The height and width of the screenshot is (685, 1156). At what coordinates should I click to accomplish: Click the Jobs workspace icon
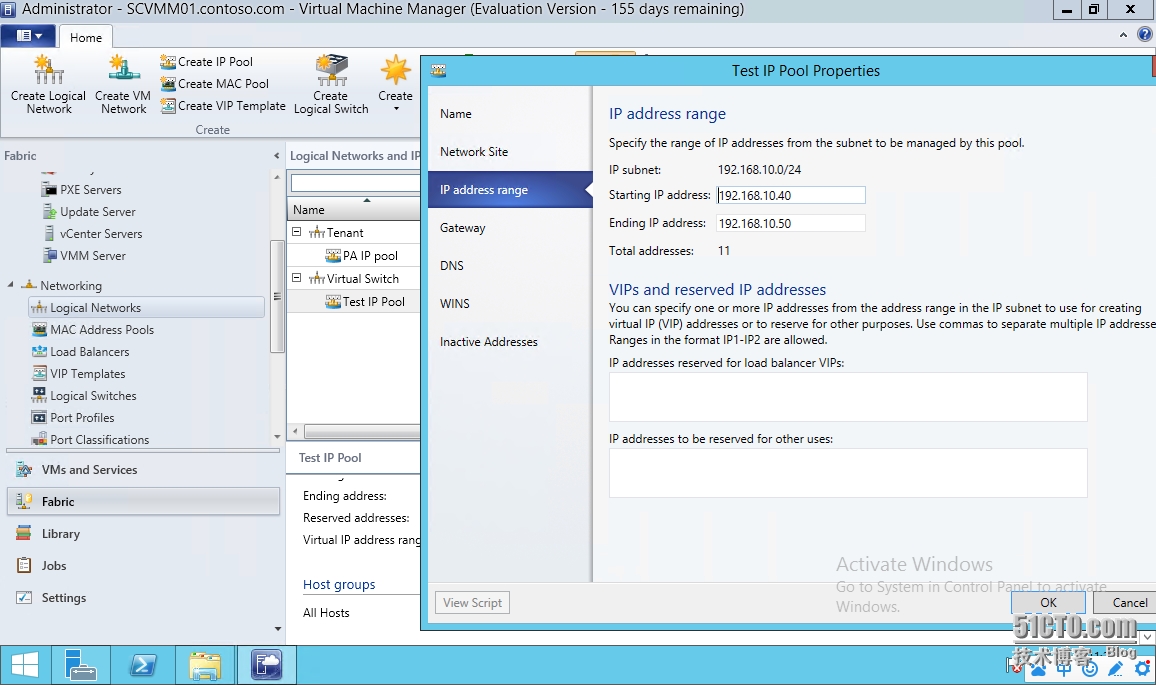(24, 566)
